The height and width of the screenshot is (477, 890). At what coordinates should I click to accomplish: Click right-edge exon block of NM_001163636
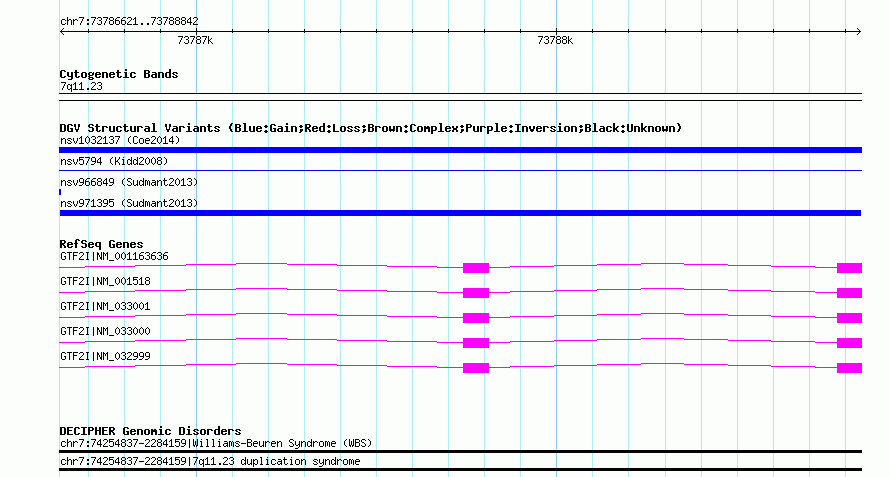pyautogui.click(x=849, y=268)
